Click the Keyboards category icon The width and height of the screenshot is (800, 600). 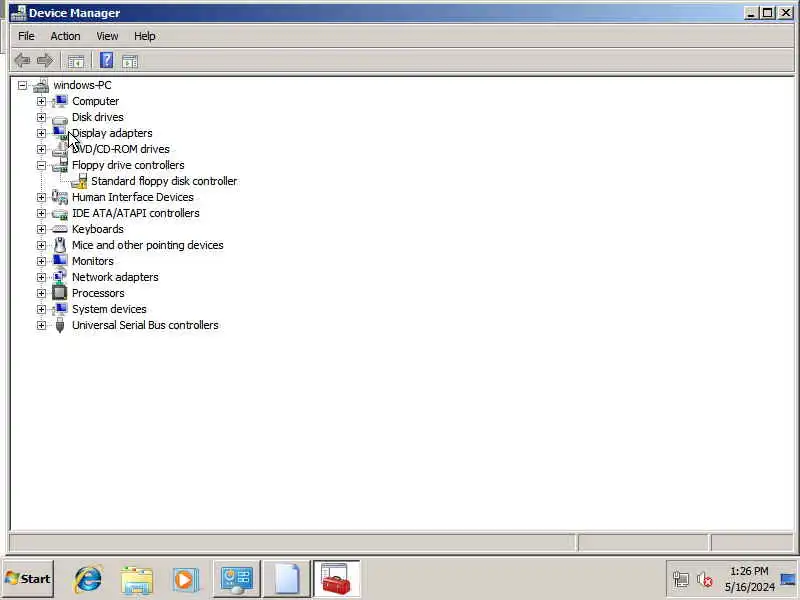pyautogui.click(x=60, y=229)
